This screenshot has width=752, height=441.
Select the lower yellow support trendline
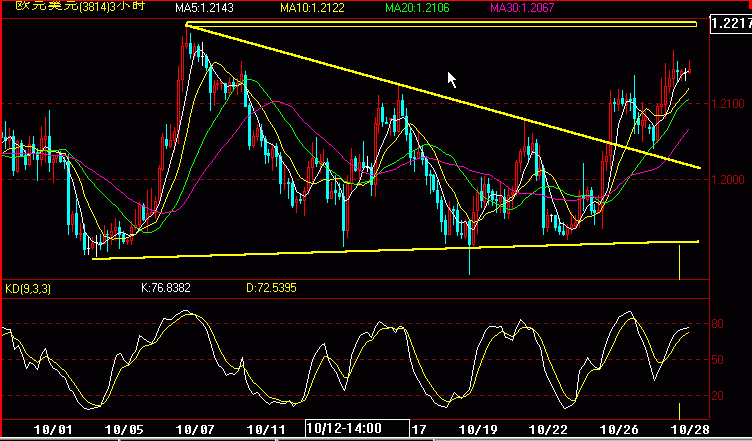395,250
